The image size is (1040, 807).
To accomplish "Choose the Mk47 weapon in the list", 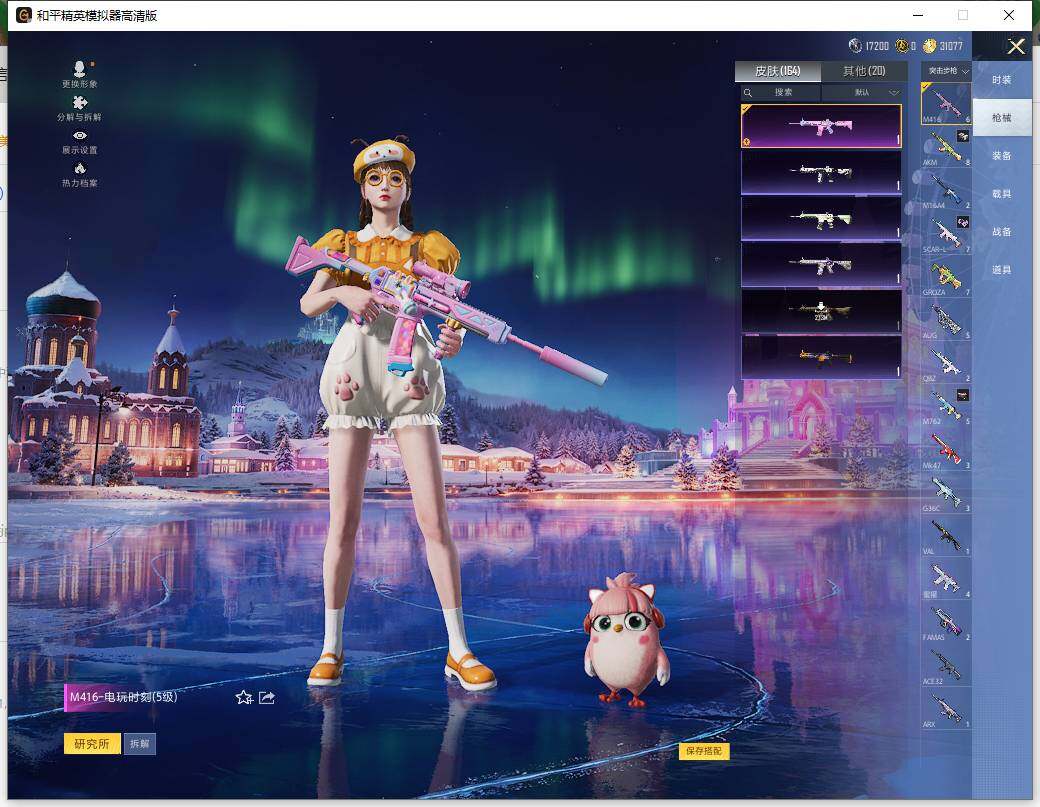I will point(946,449).
